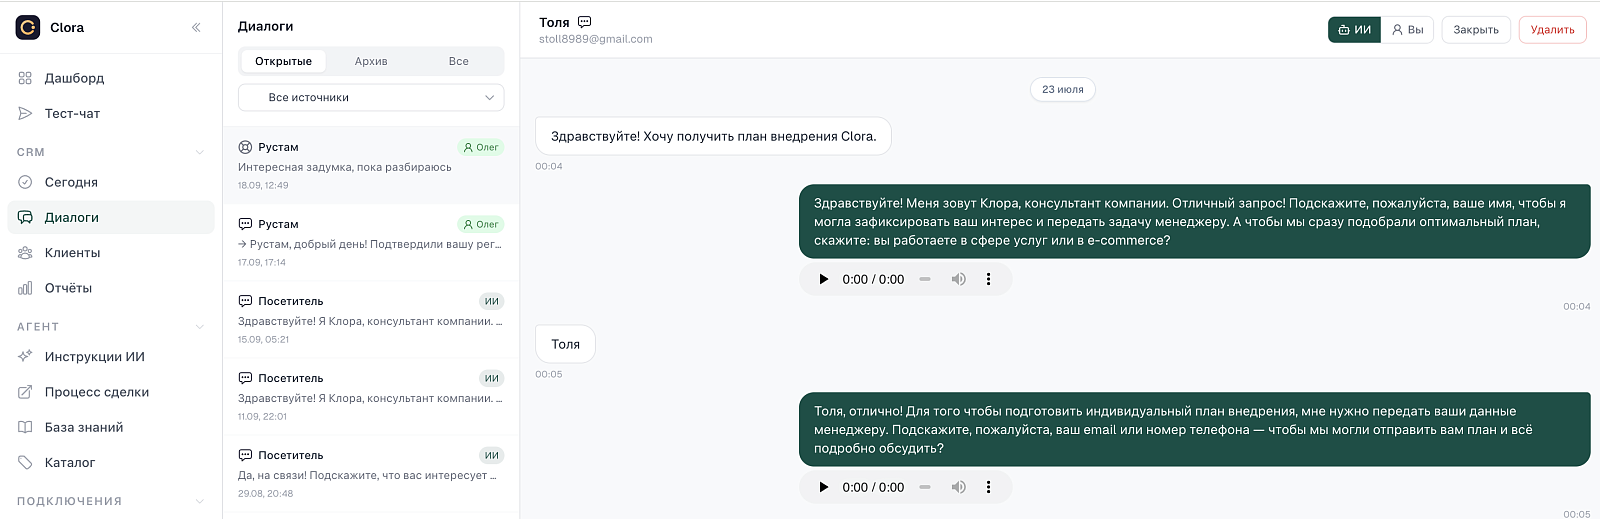Switch the responder to Вы mode

pyautogui.click(x=1408, y=30)
